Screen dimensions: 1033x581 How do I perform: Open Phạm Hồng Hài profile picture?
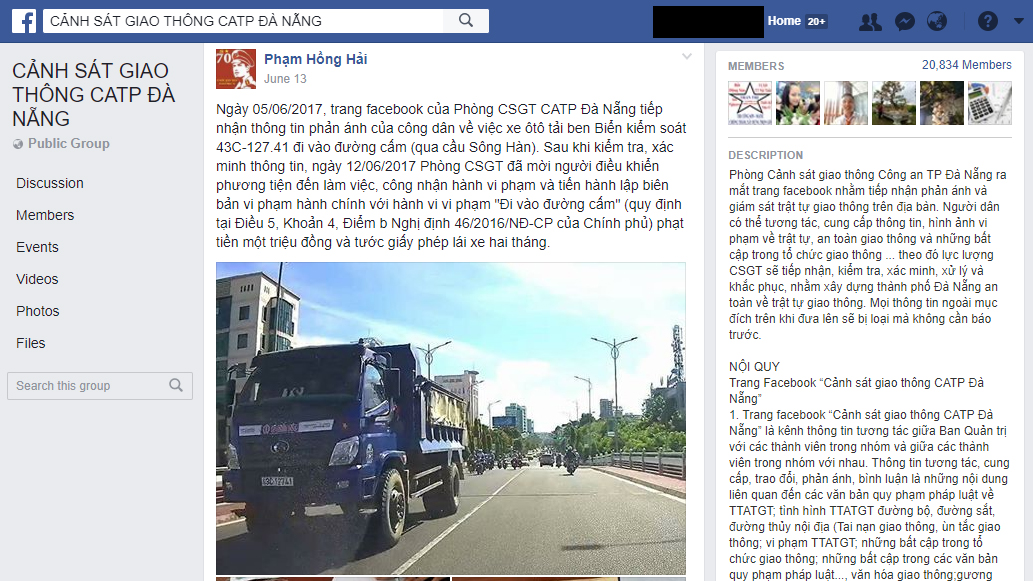coord(236,69)
